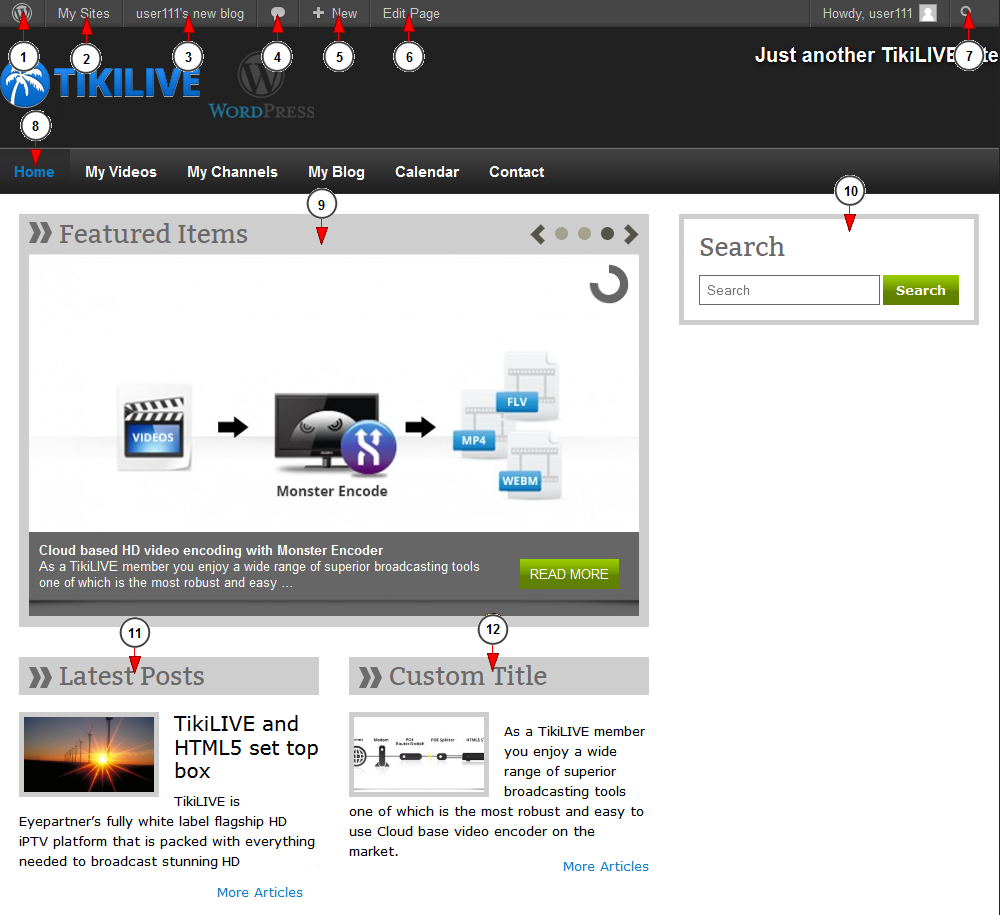Click the WordPress logo in admin bar
The height and width of the screenshot is (915, 1000).
click(x=22, y=13)
